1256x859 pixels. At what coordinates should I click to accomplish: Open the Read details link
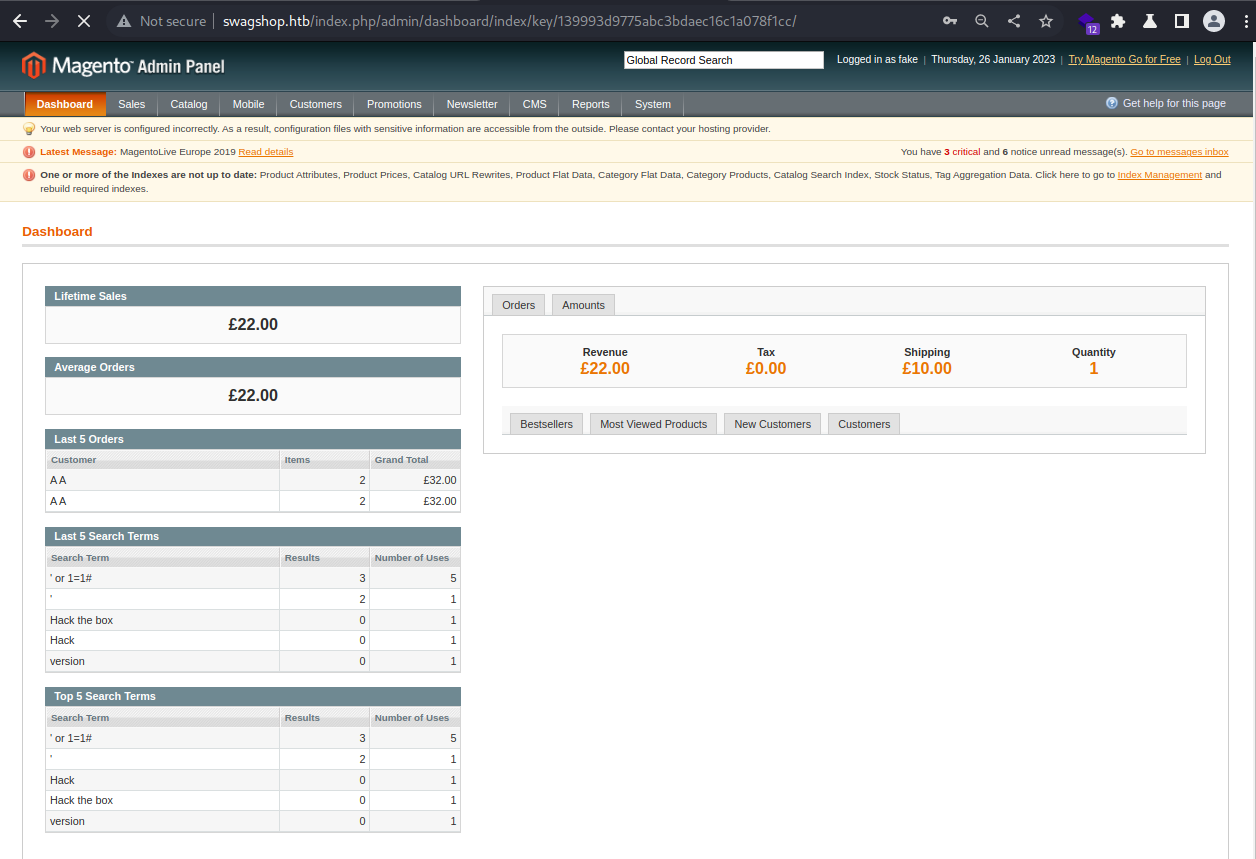tap(266, 152)
